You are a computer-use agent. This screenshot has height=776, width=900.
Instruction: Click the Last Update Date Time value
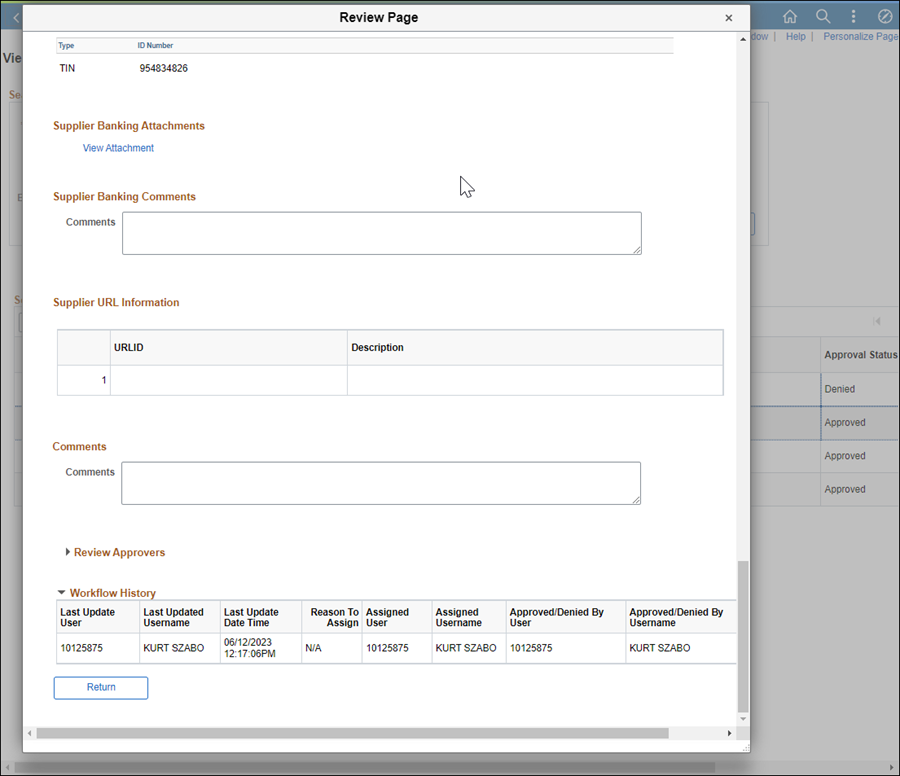(x=250, y=648)
